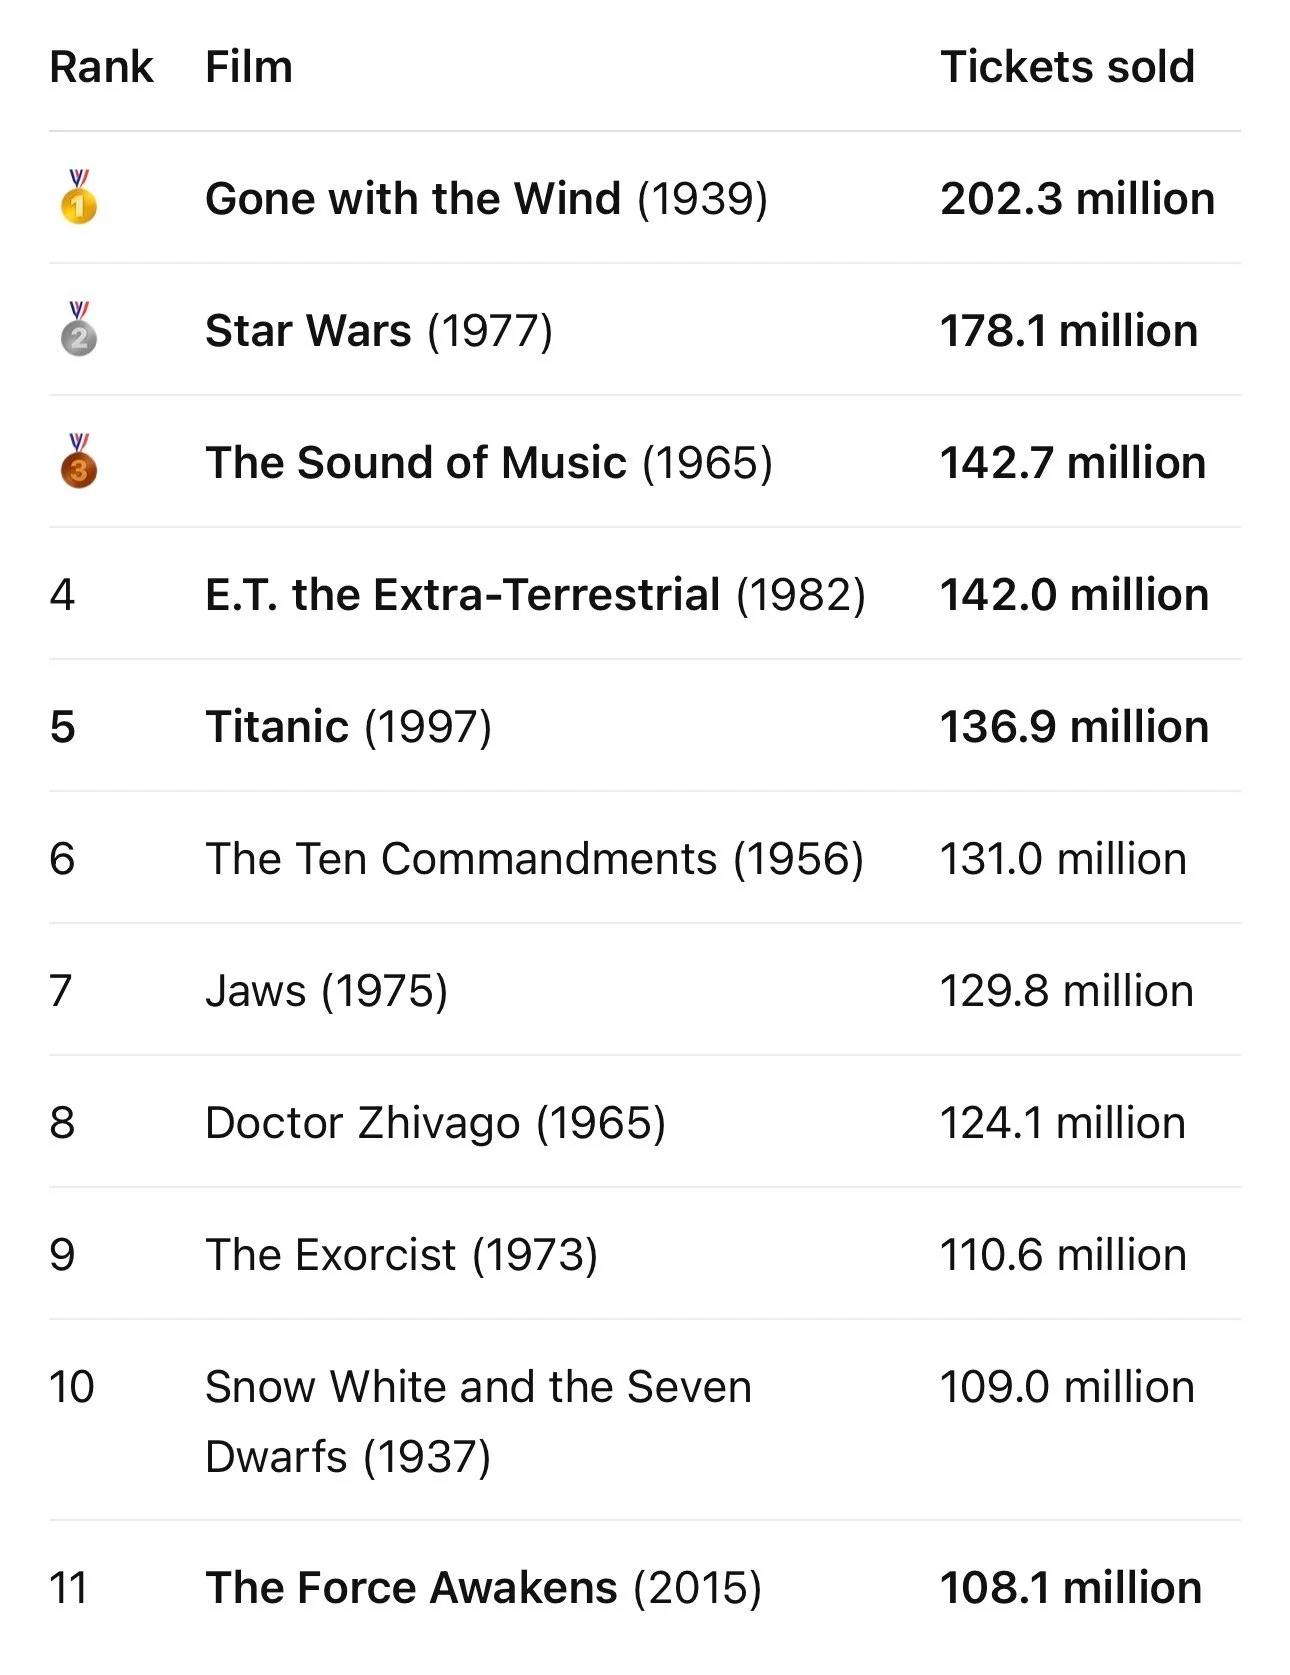Click the bronze third-place medal icon
The height and width of the screenshot is (1675, 1290).
[x=79, y=461]
